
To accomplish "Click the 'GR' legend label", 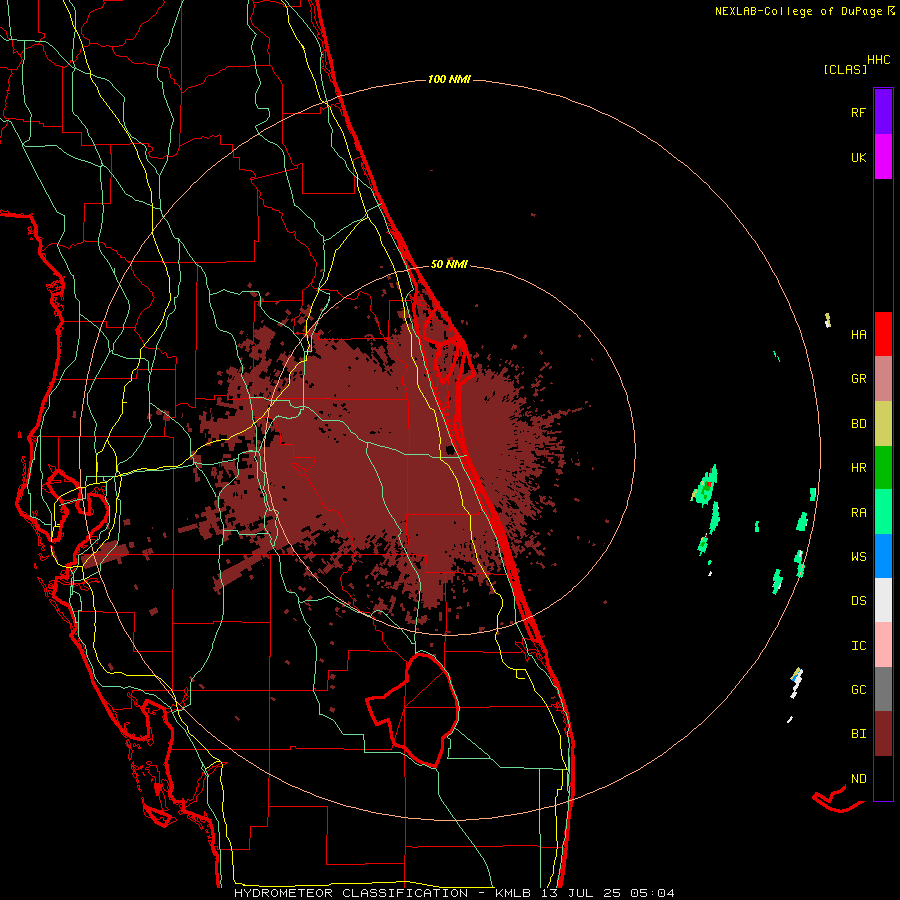I will 858,379.
